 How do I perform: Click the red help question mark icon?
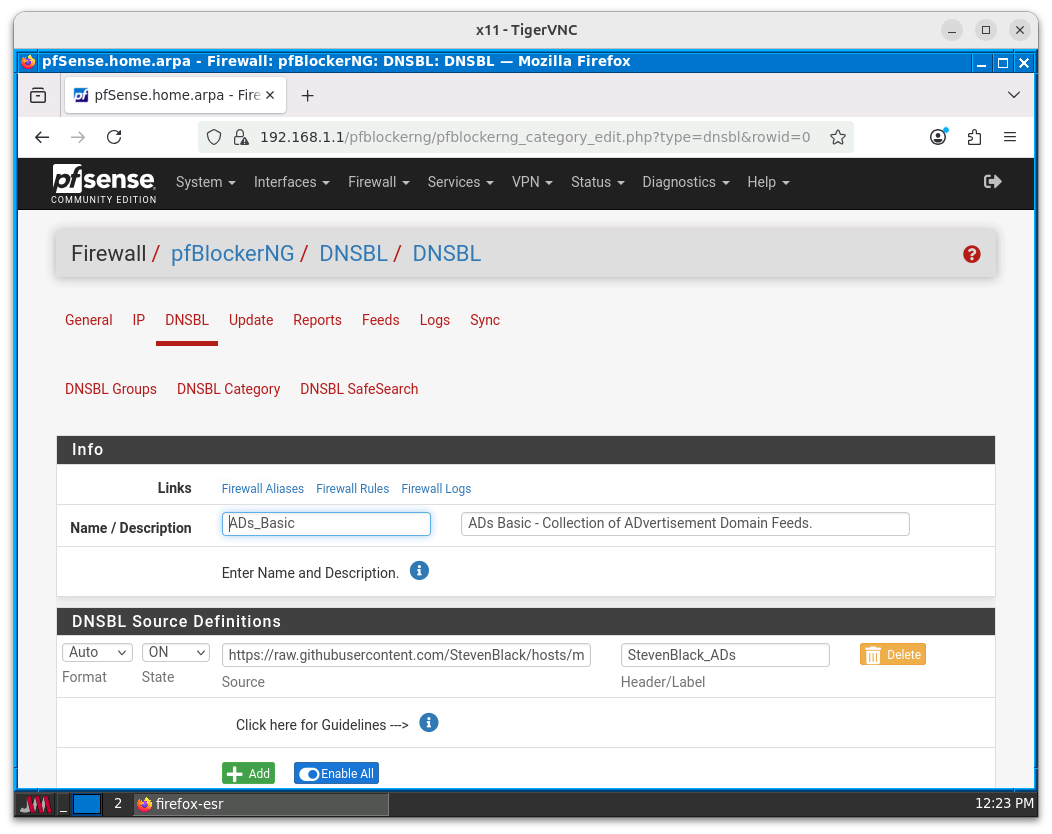[x=971, y=254]
